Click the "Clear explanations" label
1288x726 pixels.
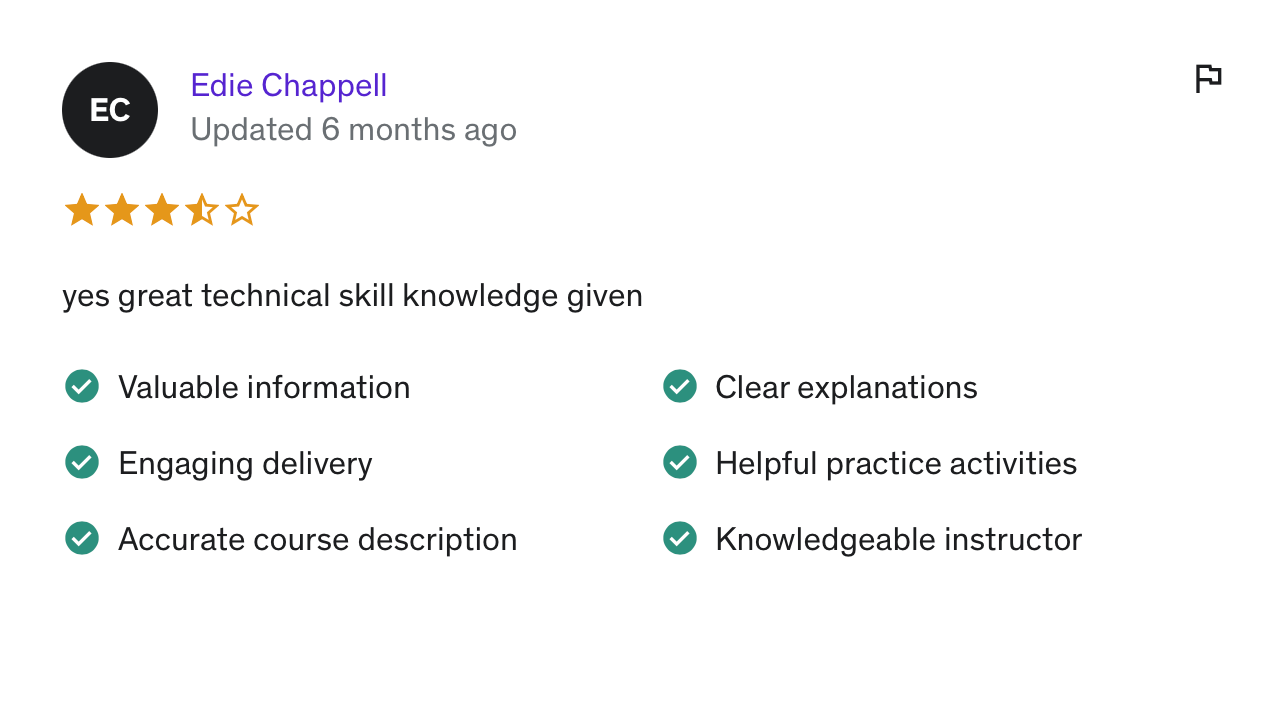point(846,388)
